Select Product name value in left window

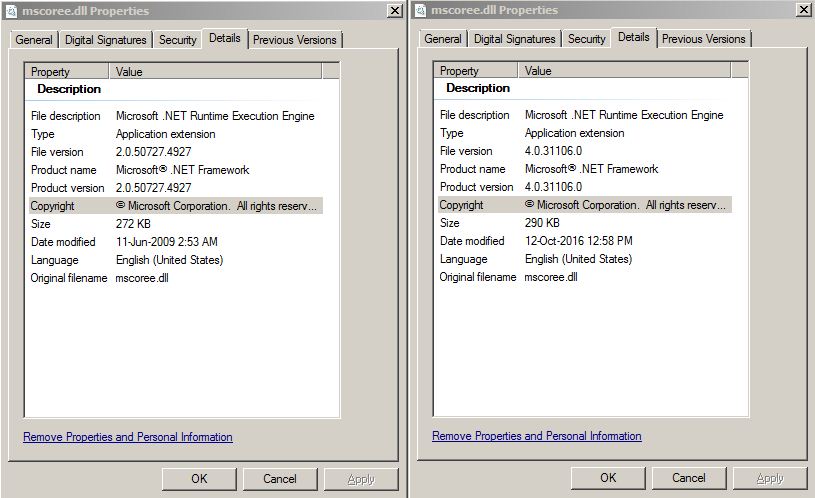click(x=182, y=170)
